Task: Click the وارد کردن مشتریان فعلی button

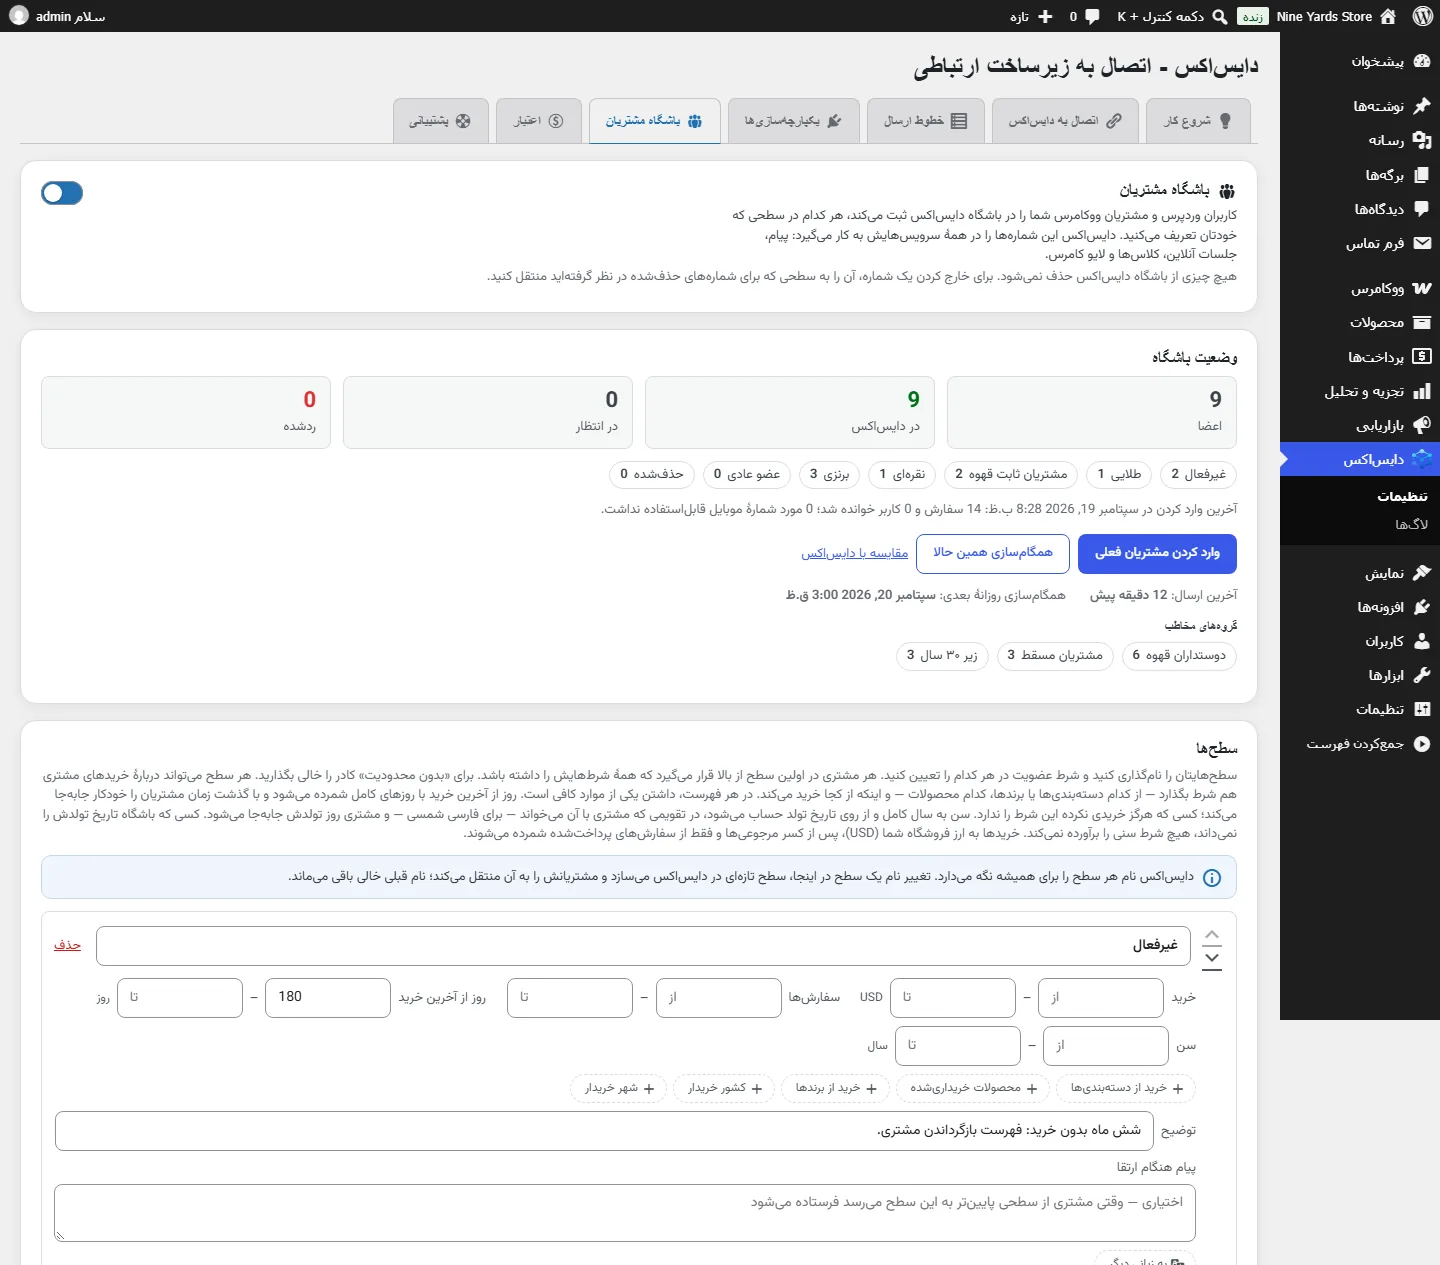Action: (x=1157, y=553)
